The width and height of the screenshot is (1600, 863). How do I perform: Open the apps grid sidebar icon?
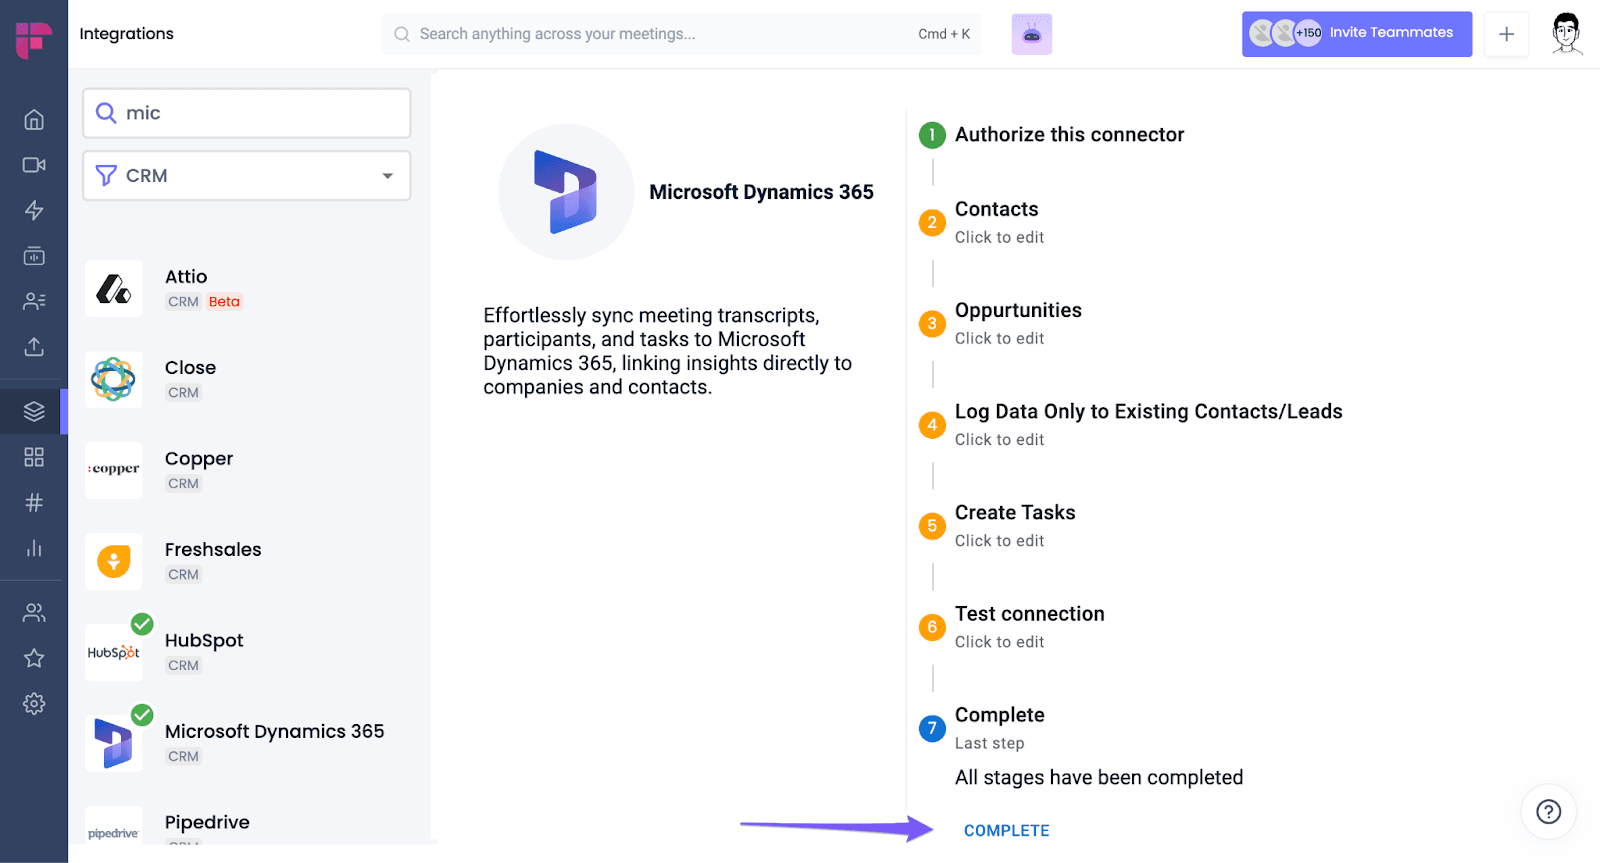point(34,457)
